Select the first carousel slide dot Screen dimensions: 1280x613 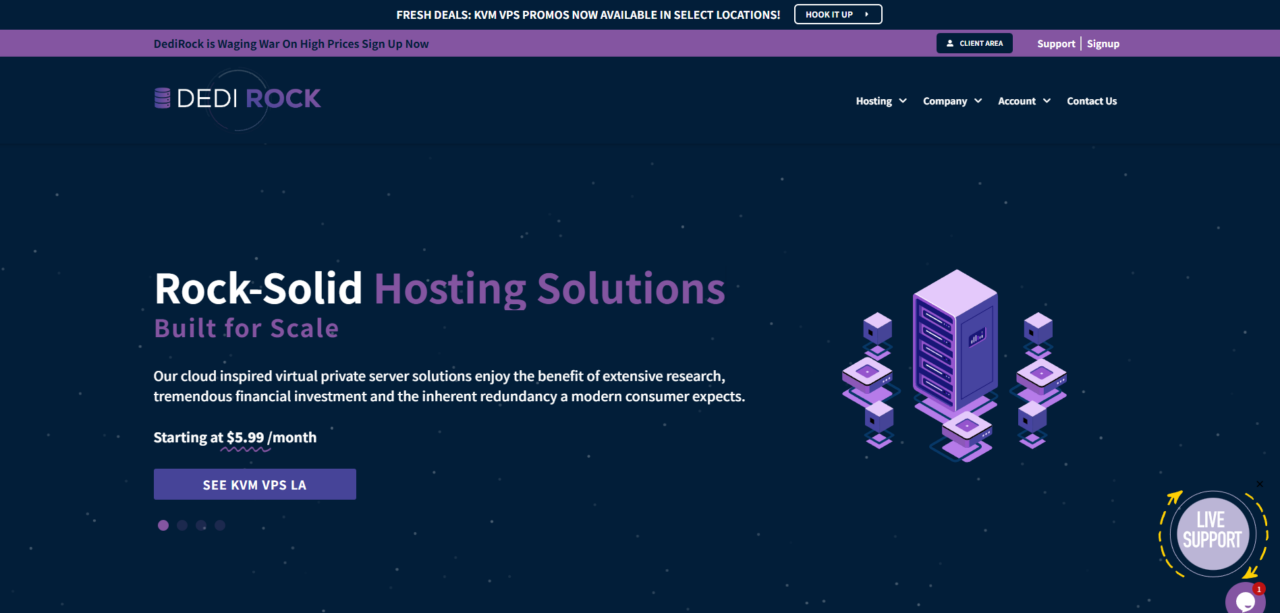163,525
